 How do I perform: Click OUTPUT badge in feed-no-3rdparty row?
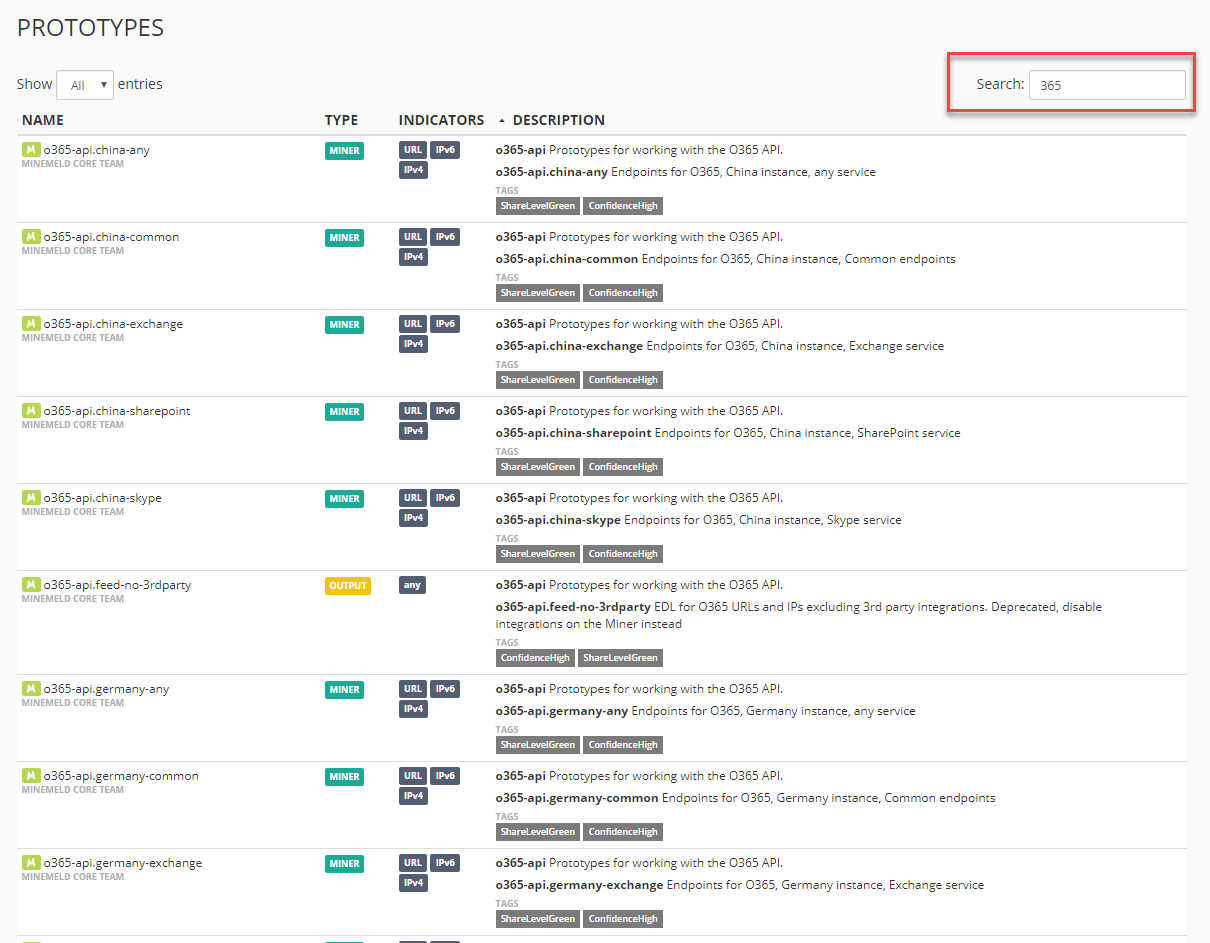348,586
